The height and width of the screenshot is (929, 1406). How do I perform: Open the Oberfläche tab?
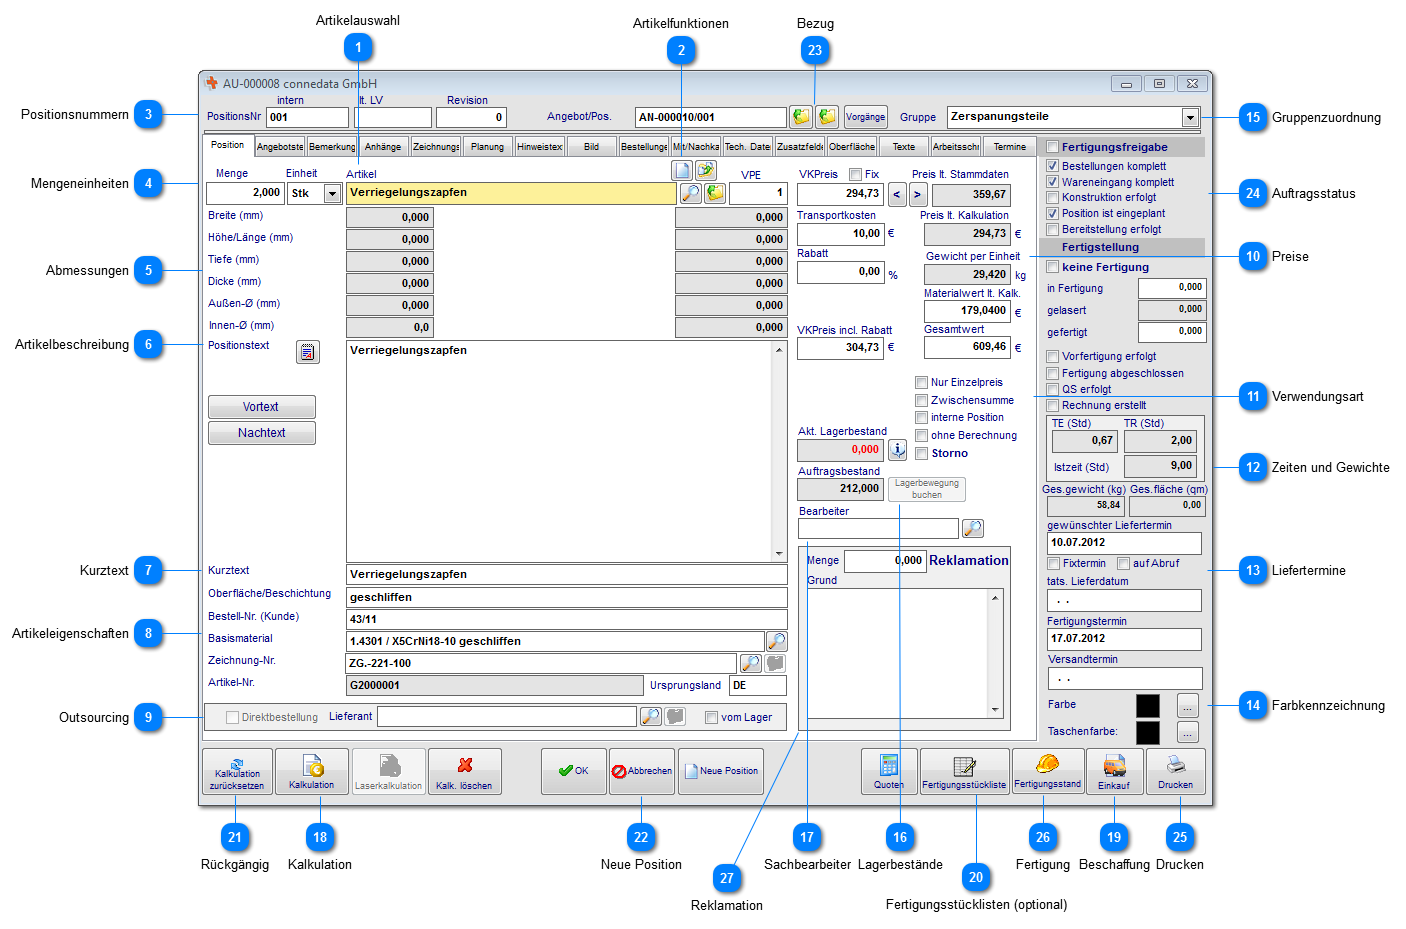852,146
